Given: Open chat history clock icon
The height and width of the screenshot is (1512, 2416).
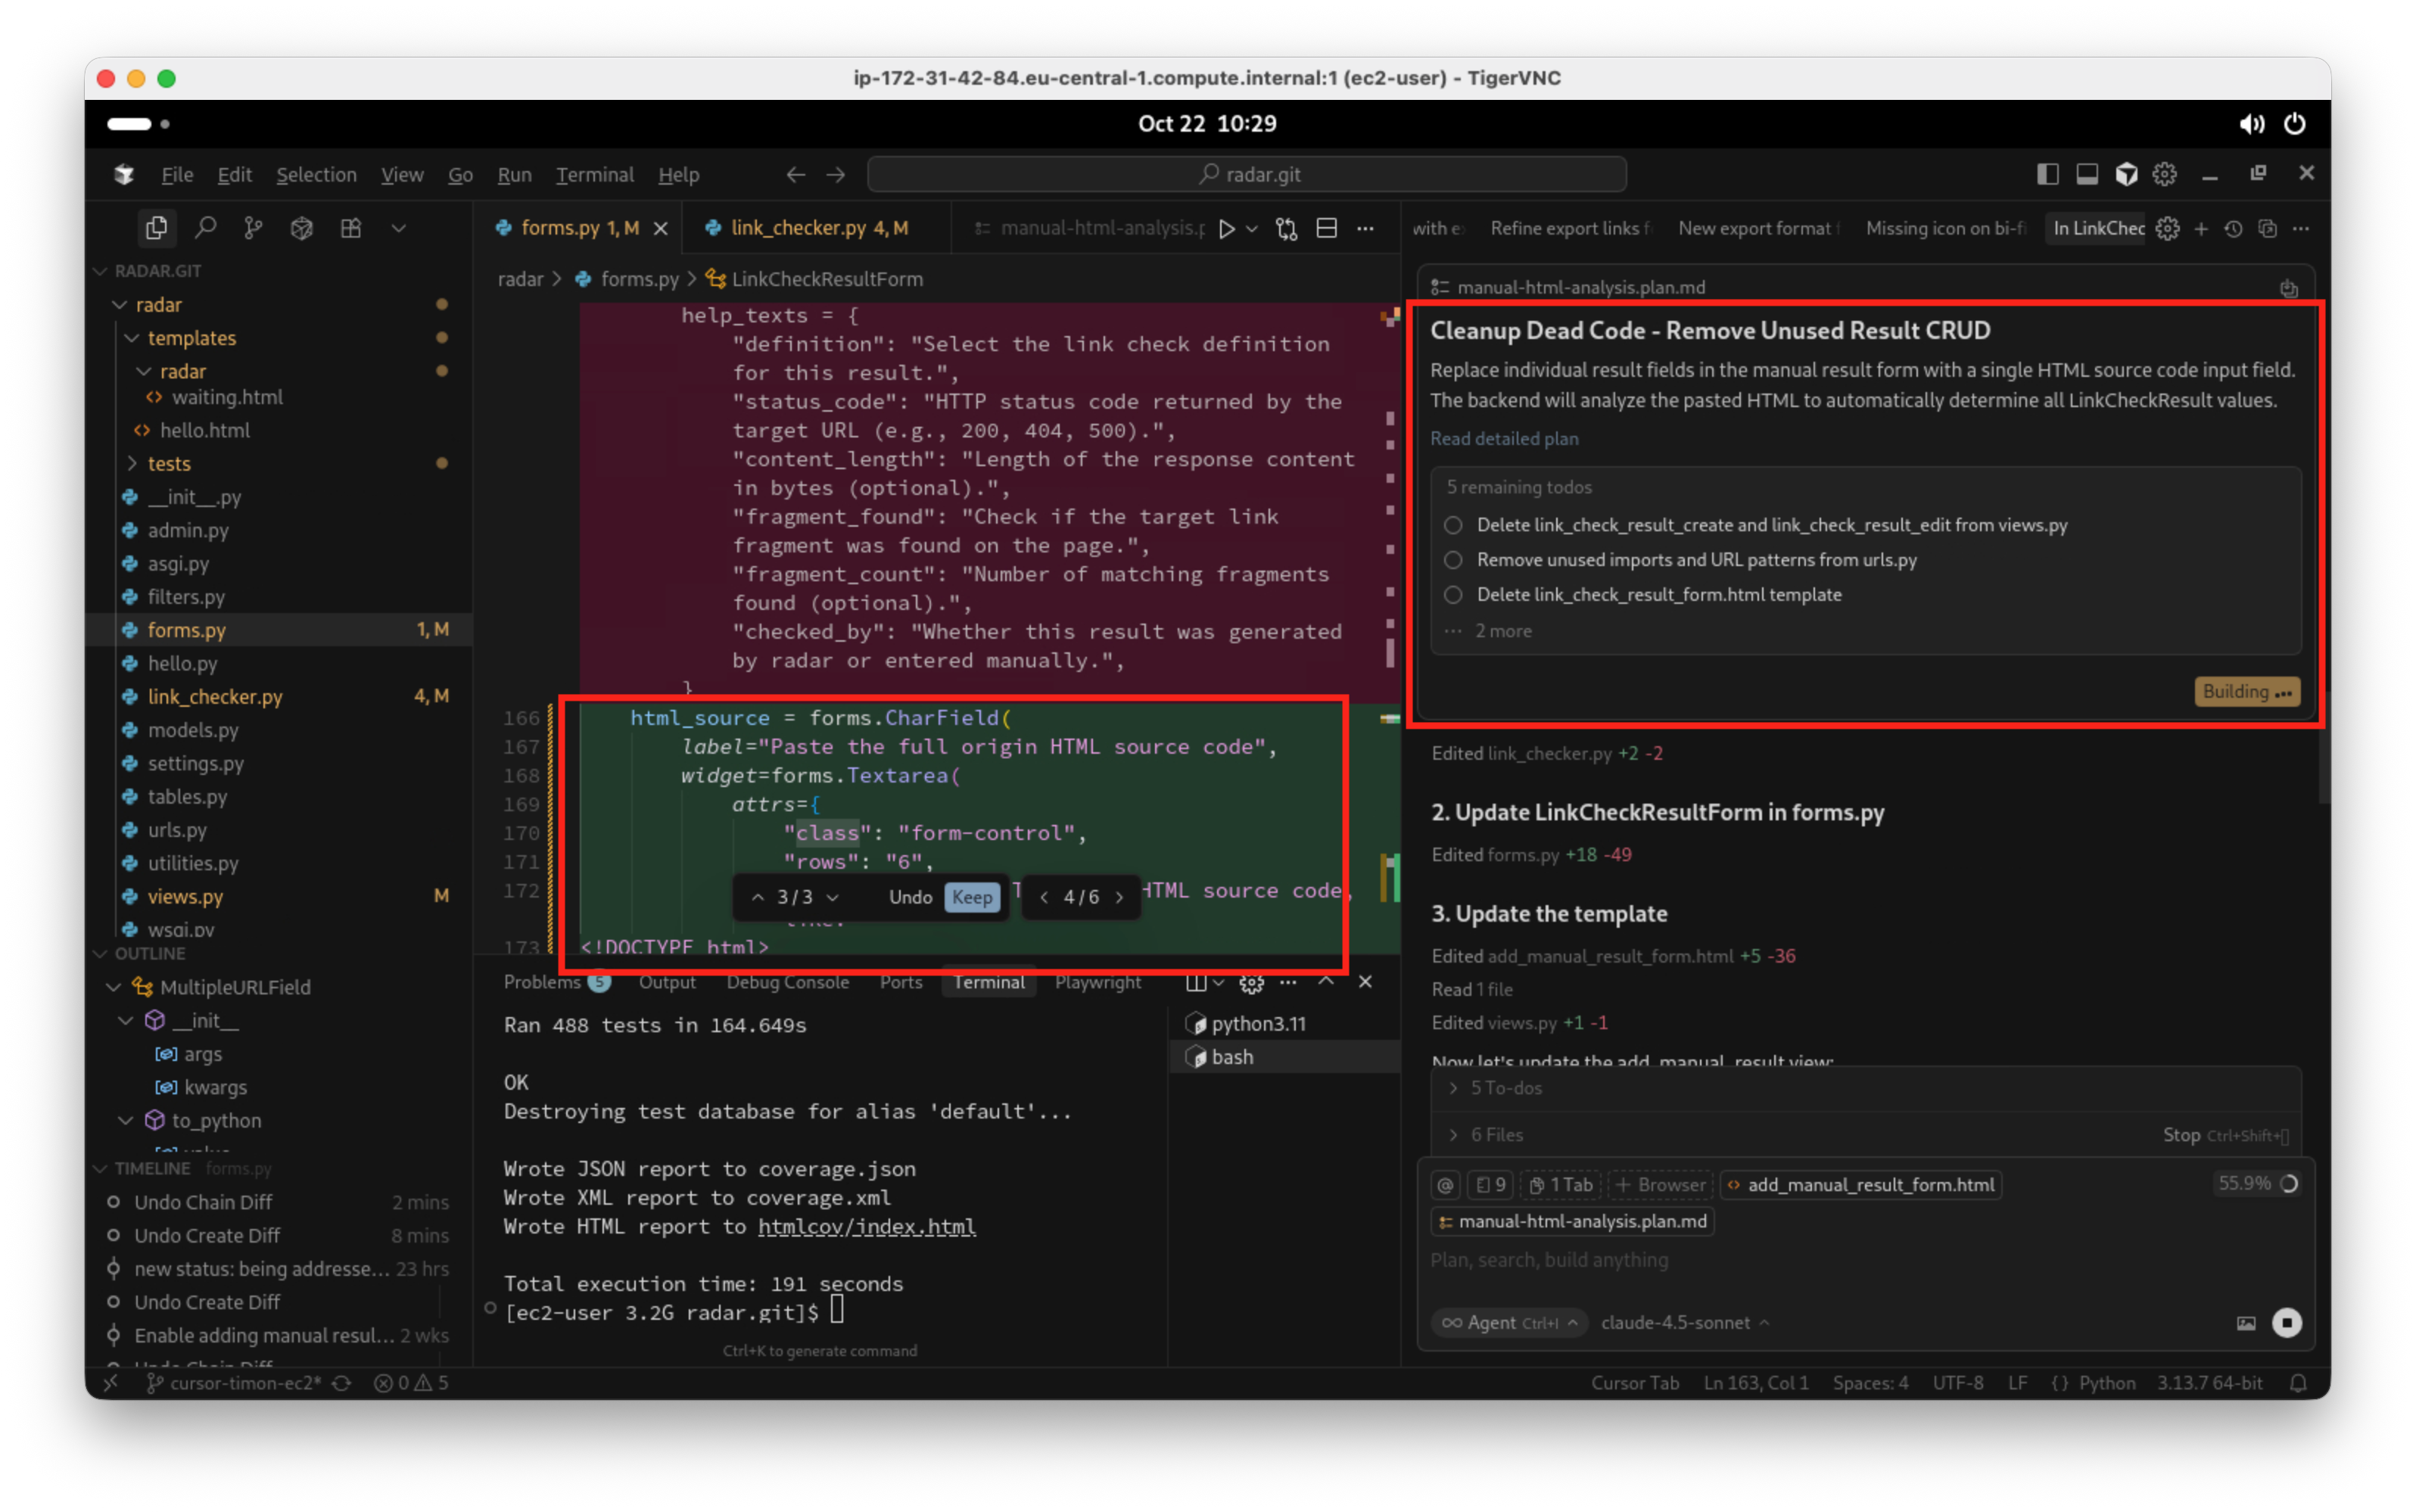Looking at the screenshot, I should pyautogui.click(x=2233, y=229).
